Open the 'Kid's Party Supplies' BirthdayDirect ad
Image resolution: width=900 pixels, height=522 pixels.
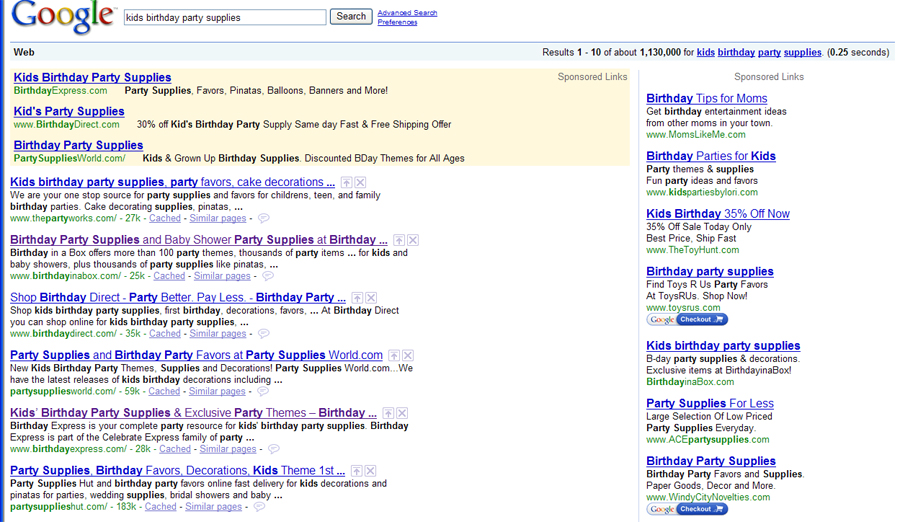pyautogui.click(x=69, y=111)
